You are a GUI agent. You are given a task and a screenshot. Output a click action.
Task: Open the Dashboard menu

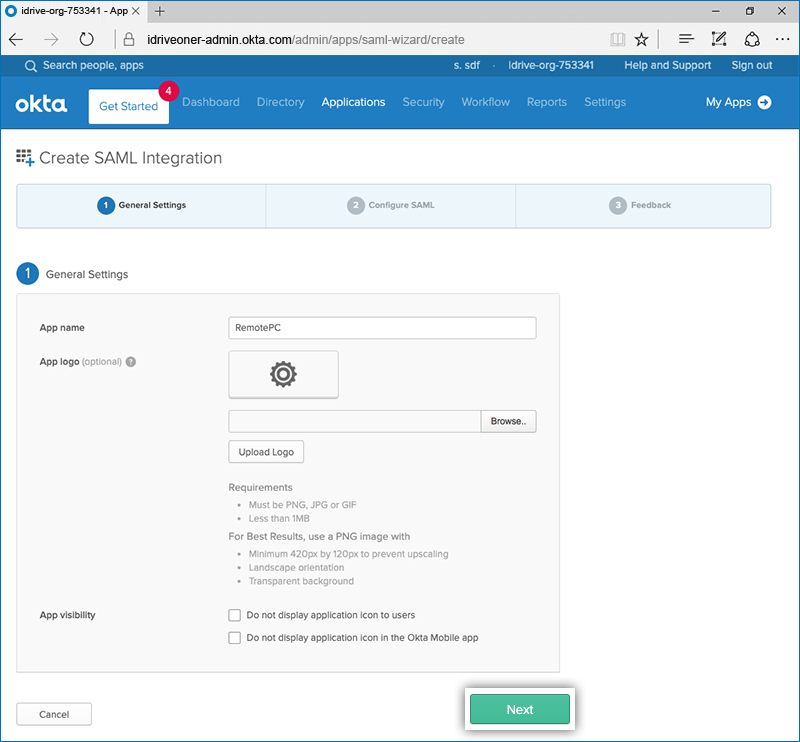[211, 102]
